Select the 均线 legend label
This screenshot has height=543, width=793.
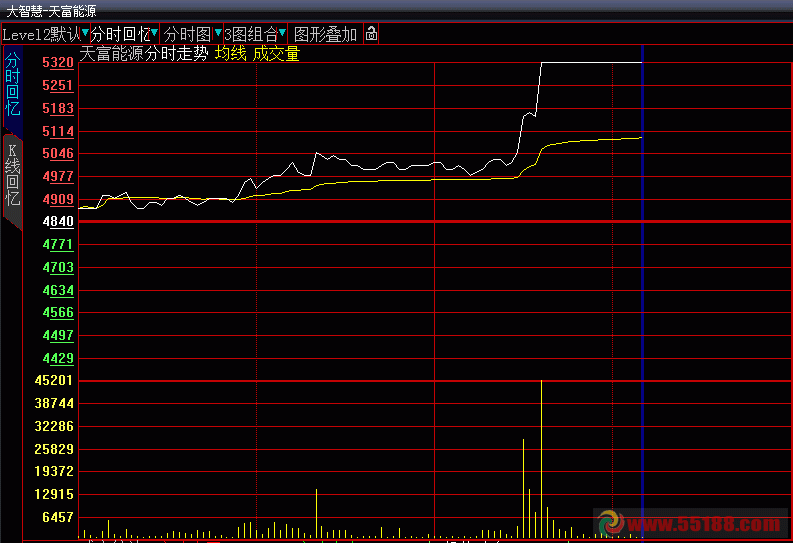231,53
